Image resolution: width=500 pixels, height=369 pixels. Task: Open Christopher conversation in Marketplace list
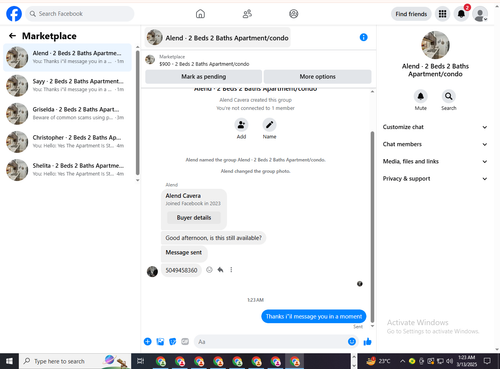(x=67, y=142)
